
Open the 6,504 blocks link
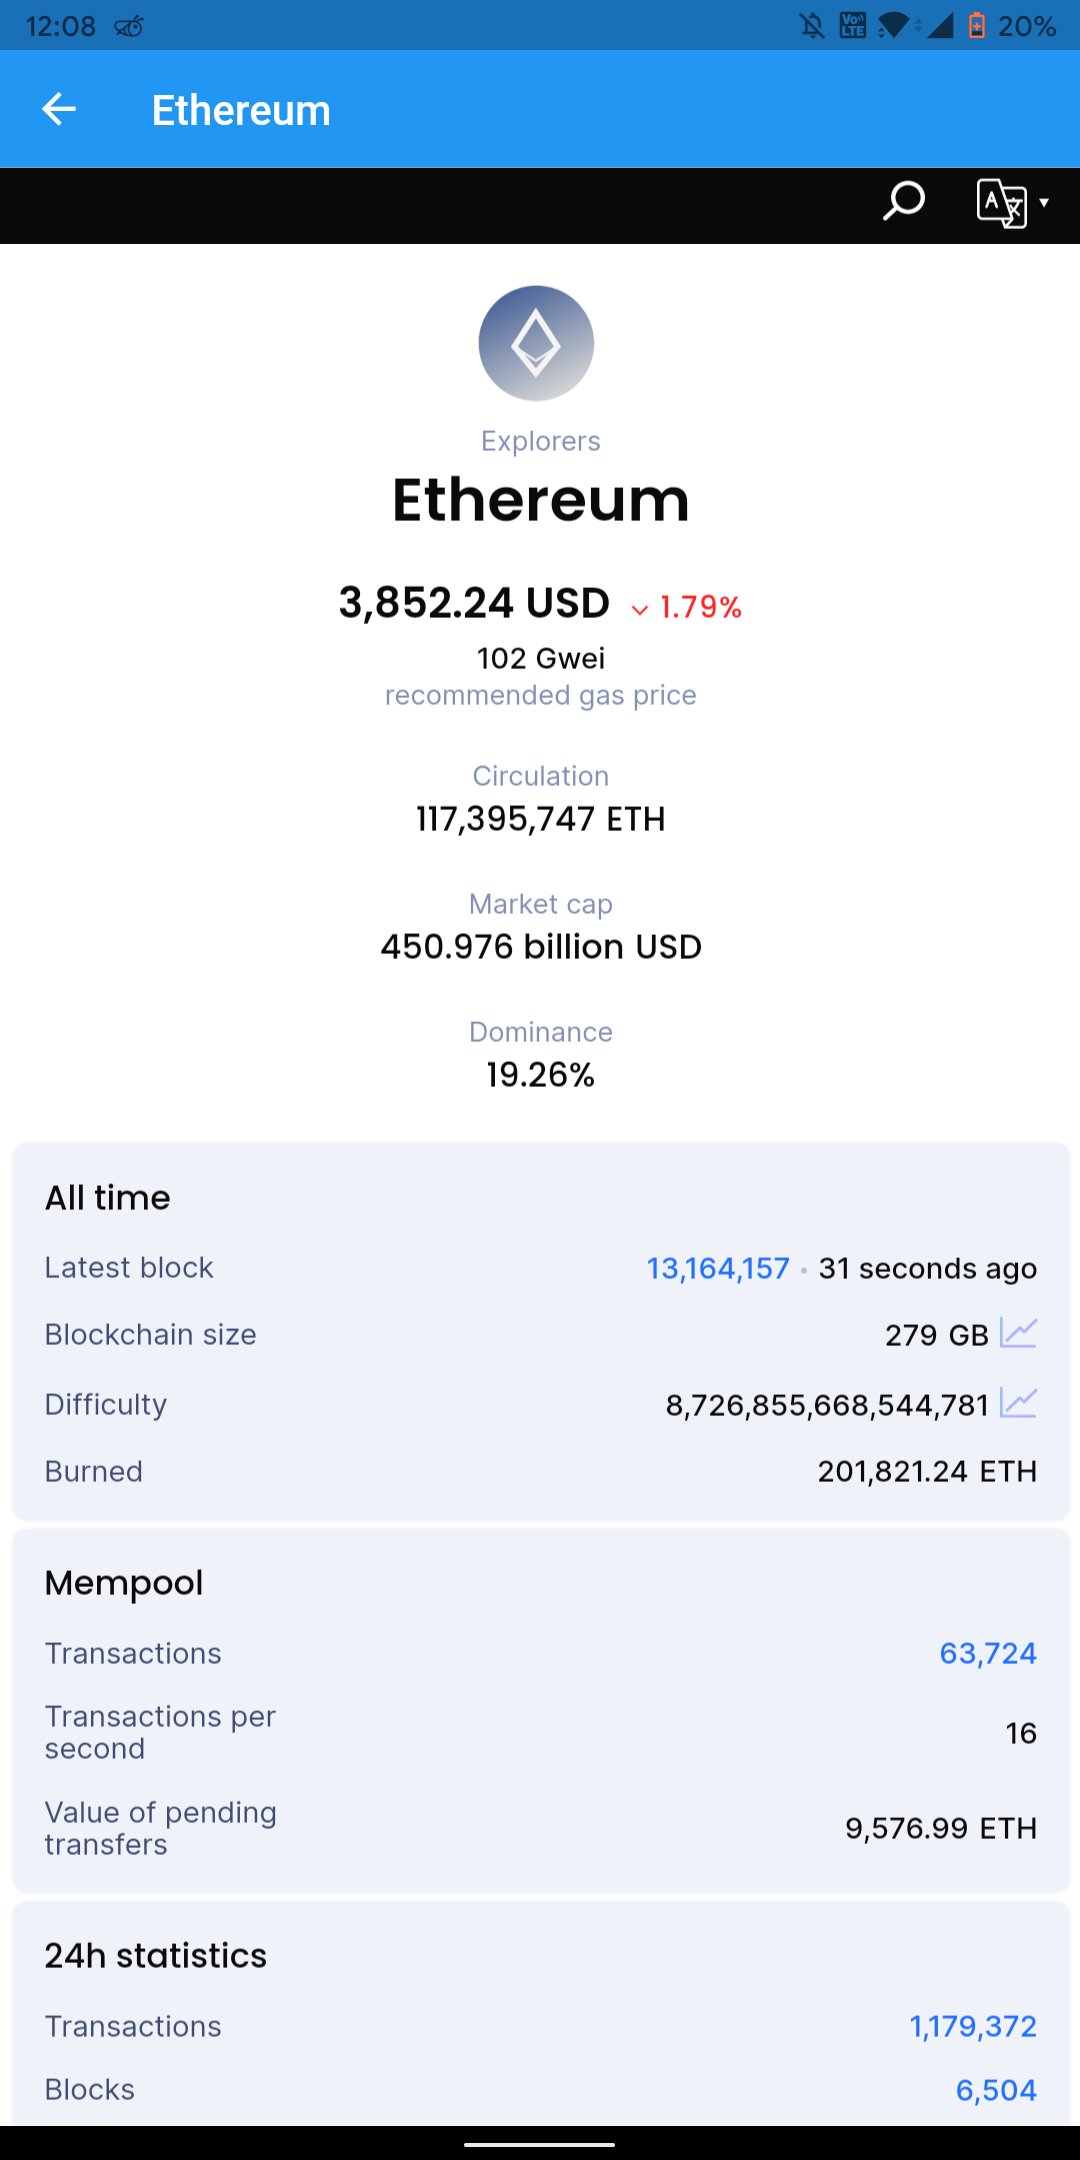pos(996,2090)
